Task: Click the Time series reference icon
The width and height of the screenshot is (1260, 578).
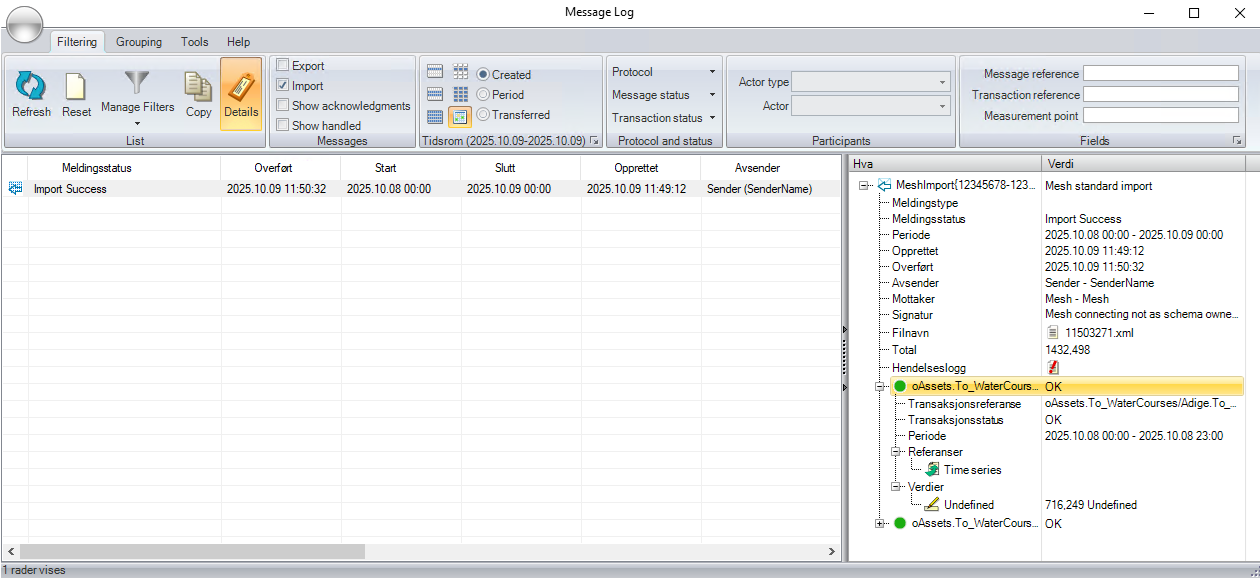Action: tap(932, 469)
